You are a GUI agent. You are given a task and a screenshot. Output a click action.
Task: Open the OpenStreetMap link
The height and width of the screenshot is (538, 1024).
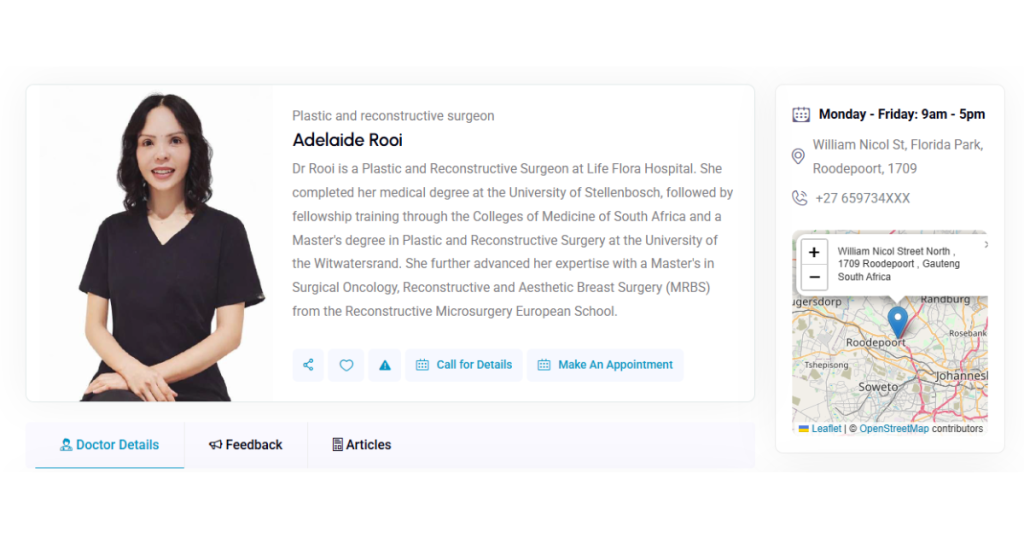894,429
